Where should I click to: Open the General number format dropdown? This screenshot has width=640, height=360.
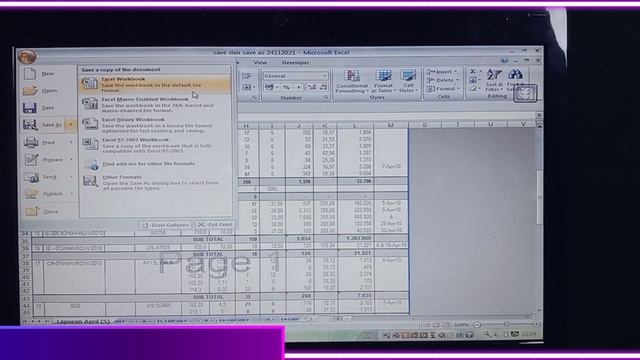coord(325,76)
